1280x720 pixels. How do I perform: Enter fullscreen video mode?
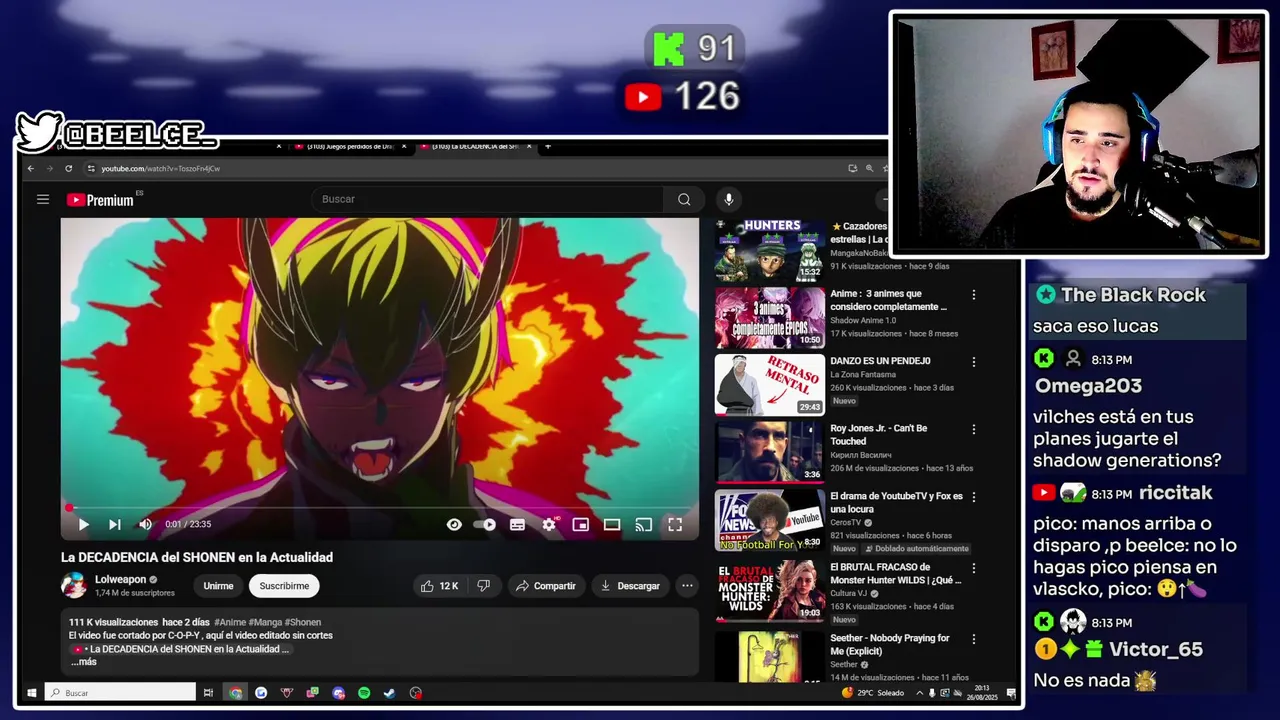tap(675, 524)
